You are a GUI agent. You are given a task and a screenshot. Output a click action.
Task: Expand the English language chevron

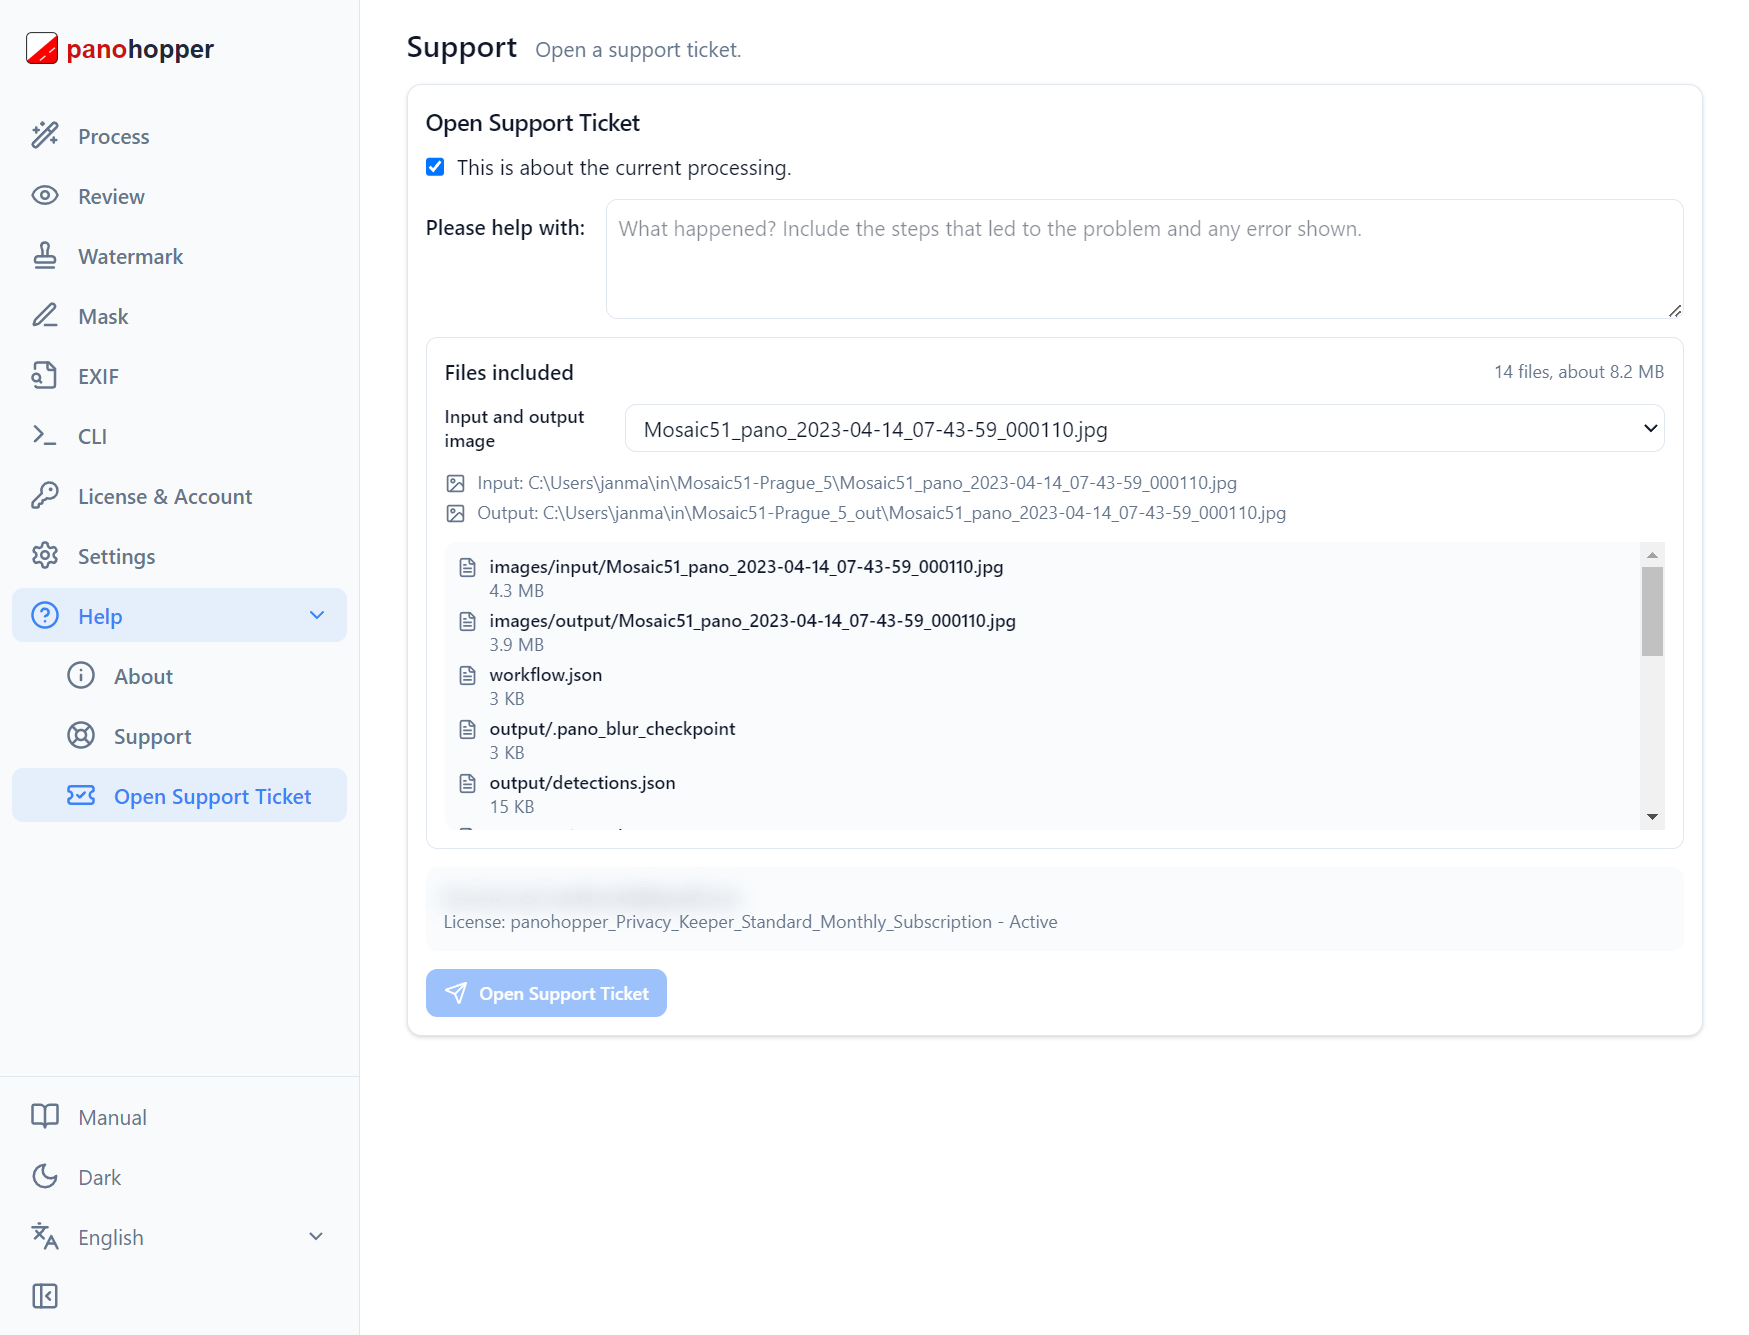tap(316, 1237)
